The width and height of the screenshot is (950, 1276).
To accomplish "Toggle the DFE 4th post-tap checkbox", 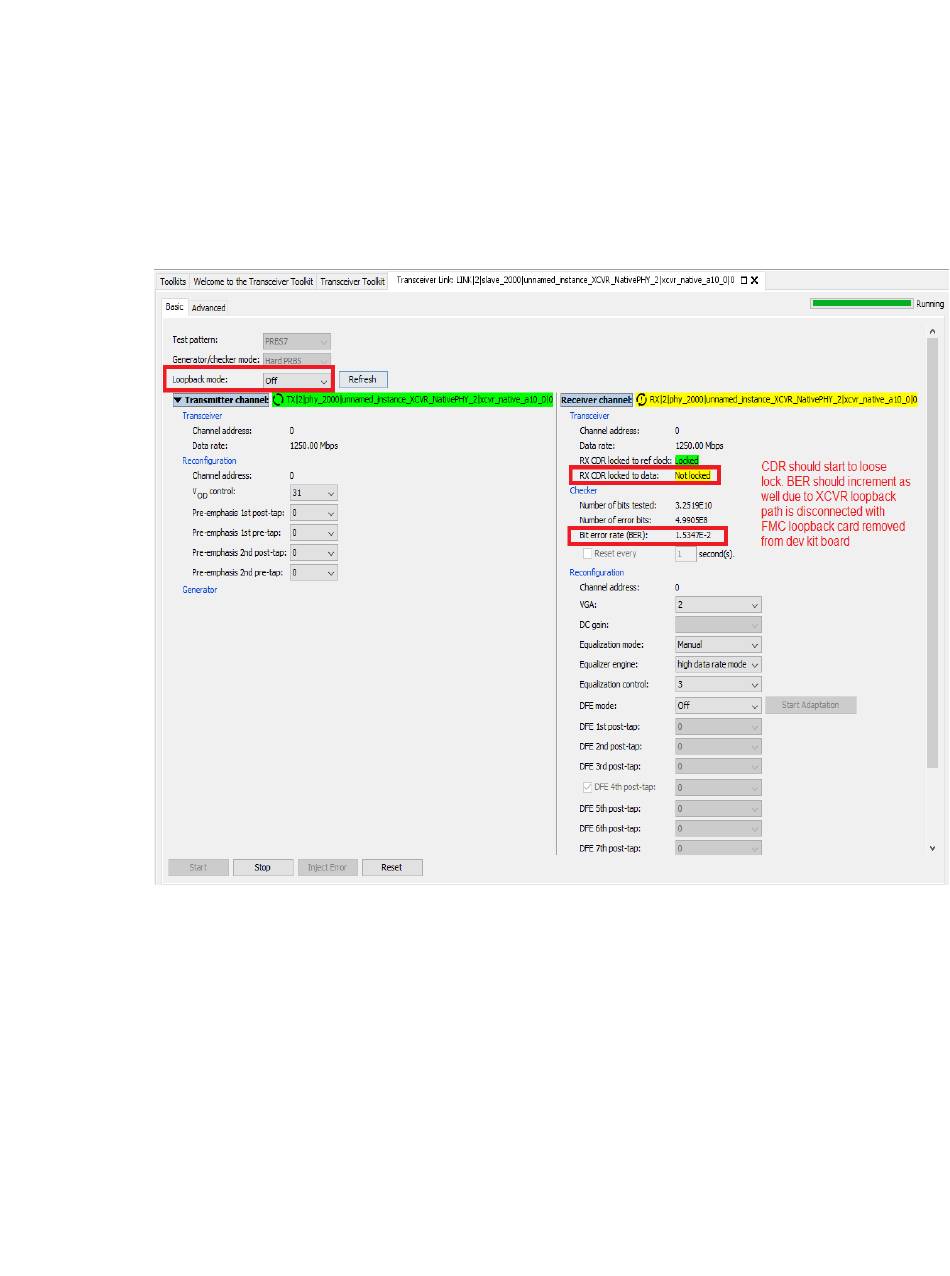I will point(587,787).
